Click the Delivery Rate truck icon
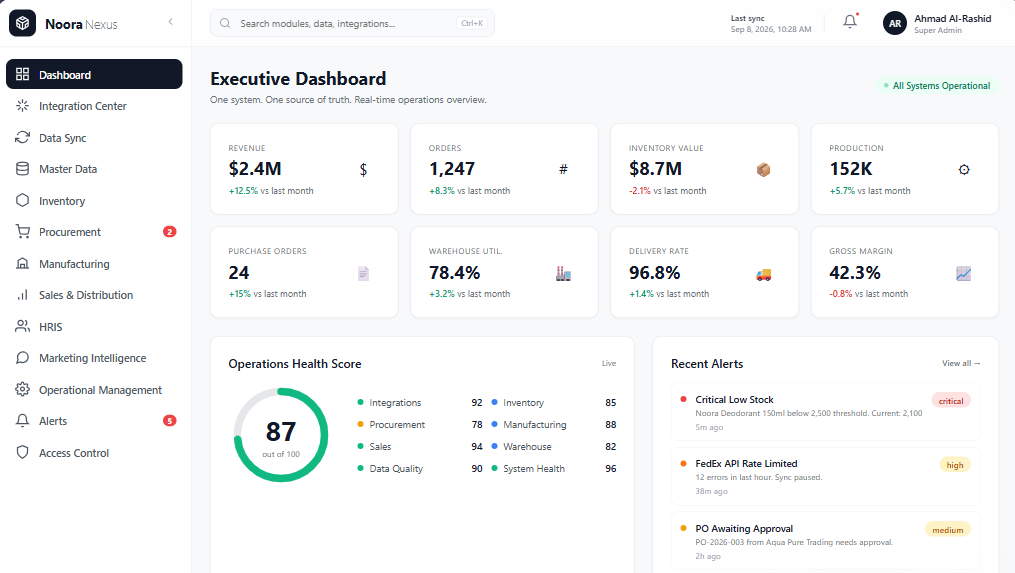The height and width of the screenshot is (573, 1015). tap(764, 275)
